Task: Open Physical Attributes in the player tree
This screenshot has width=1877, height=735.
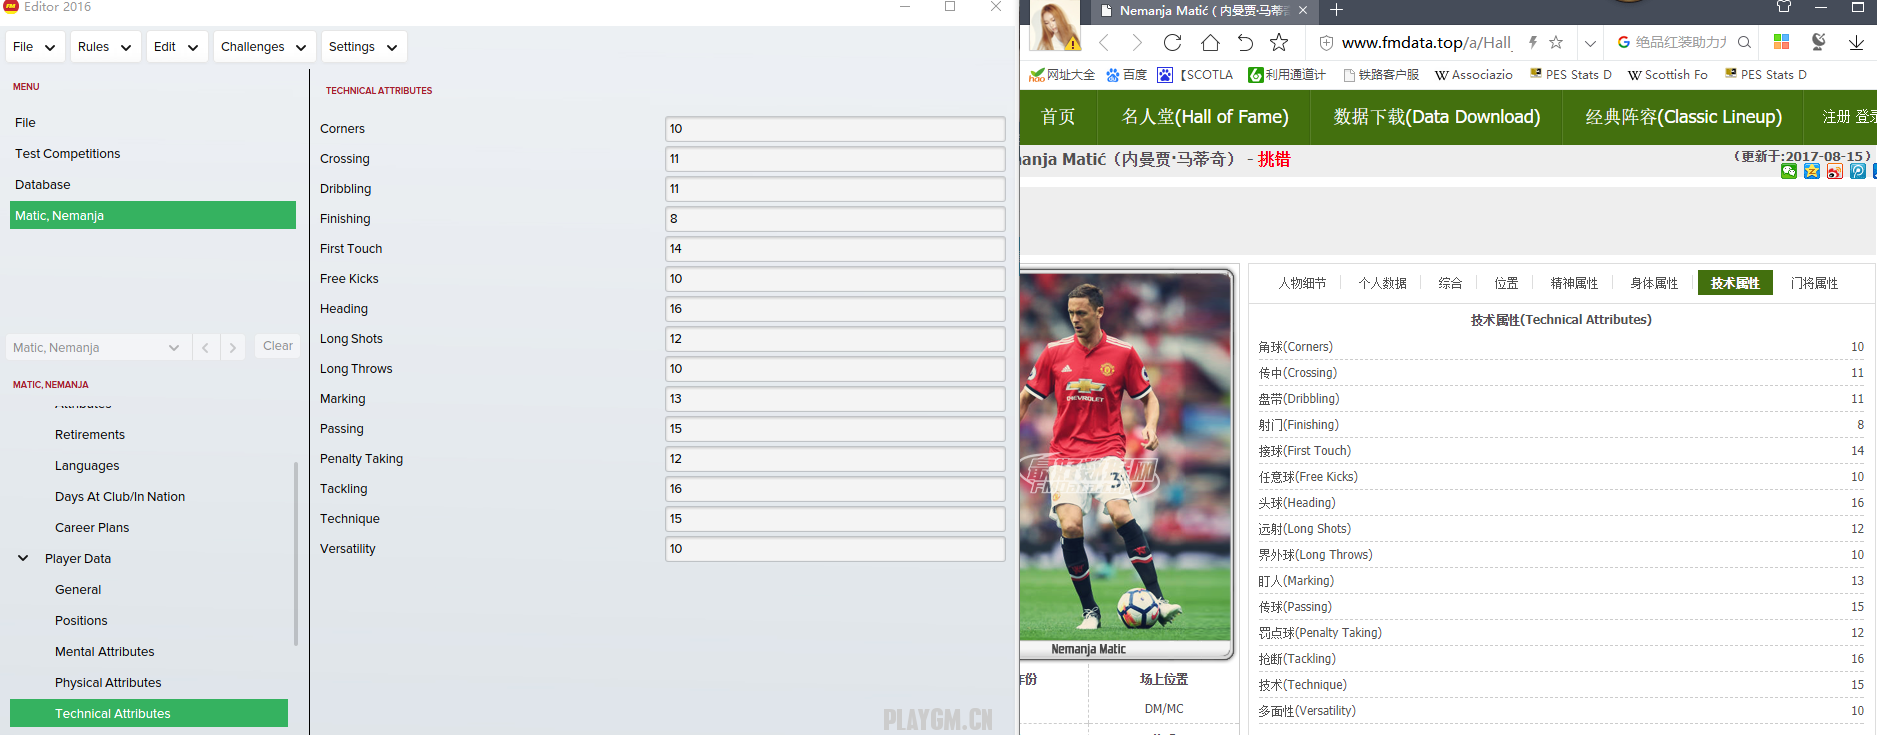Action: [x=108, y=683]
